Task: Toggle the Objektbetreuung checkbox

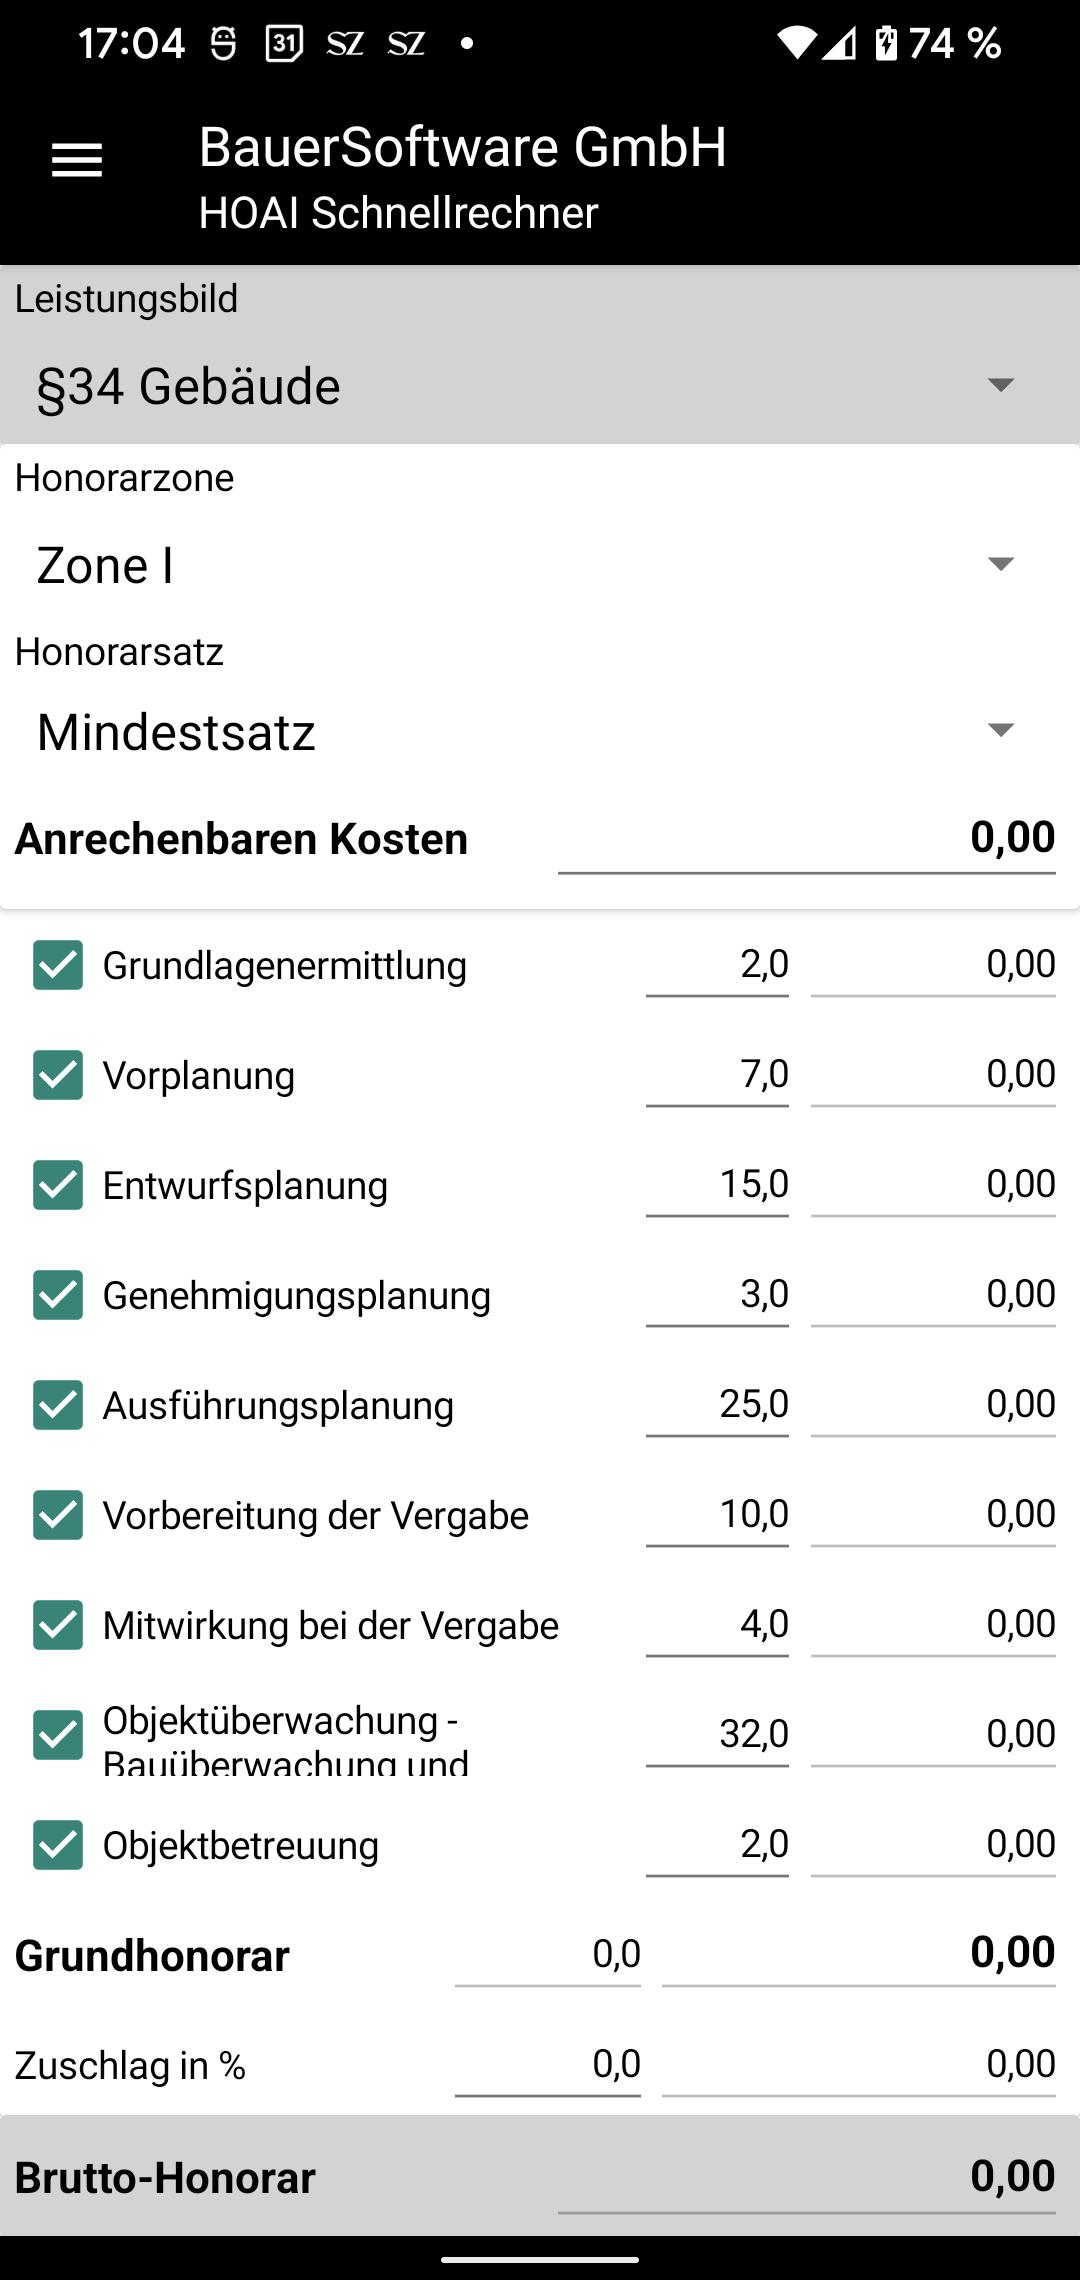Action: point(58,1845)
